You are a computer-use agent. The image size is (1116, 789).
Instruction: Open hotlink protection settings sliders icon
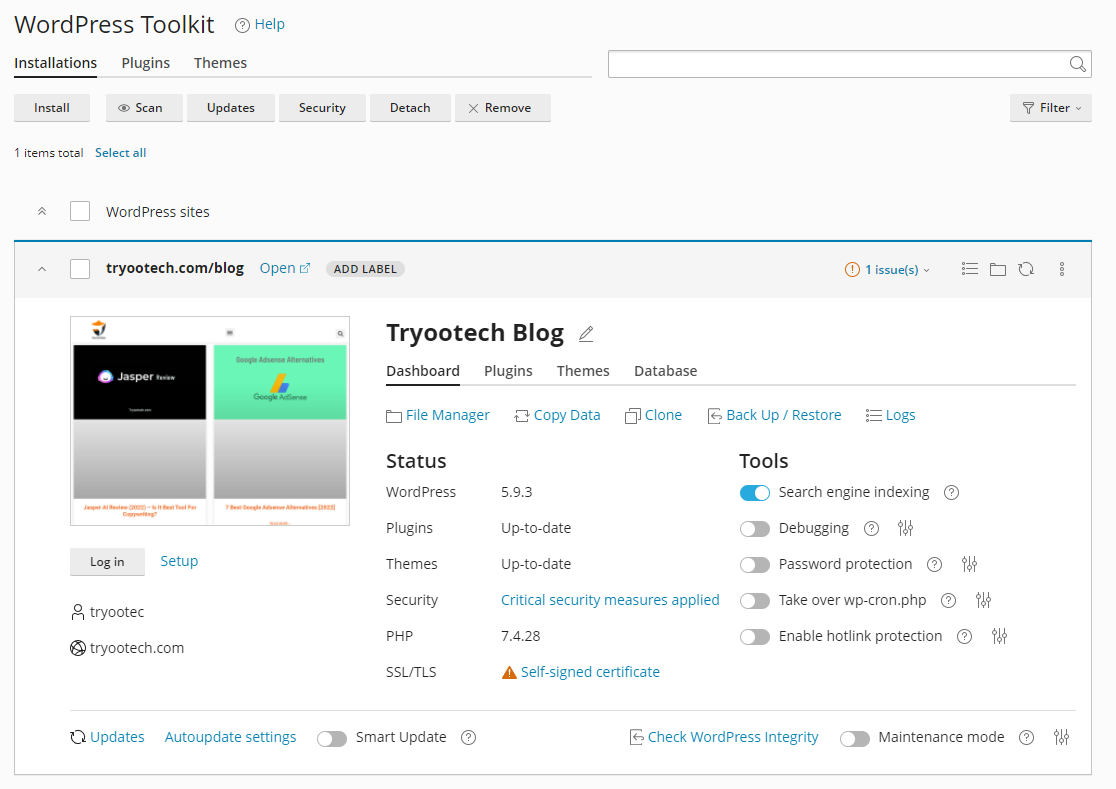point(999,636)
